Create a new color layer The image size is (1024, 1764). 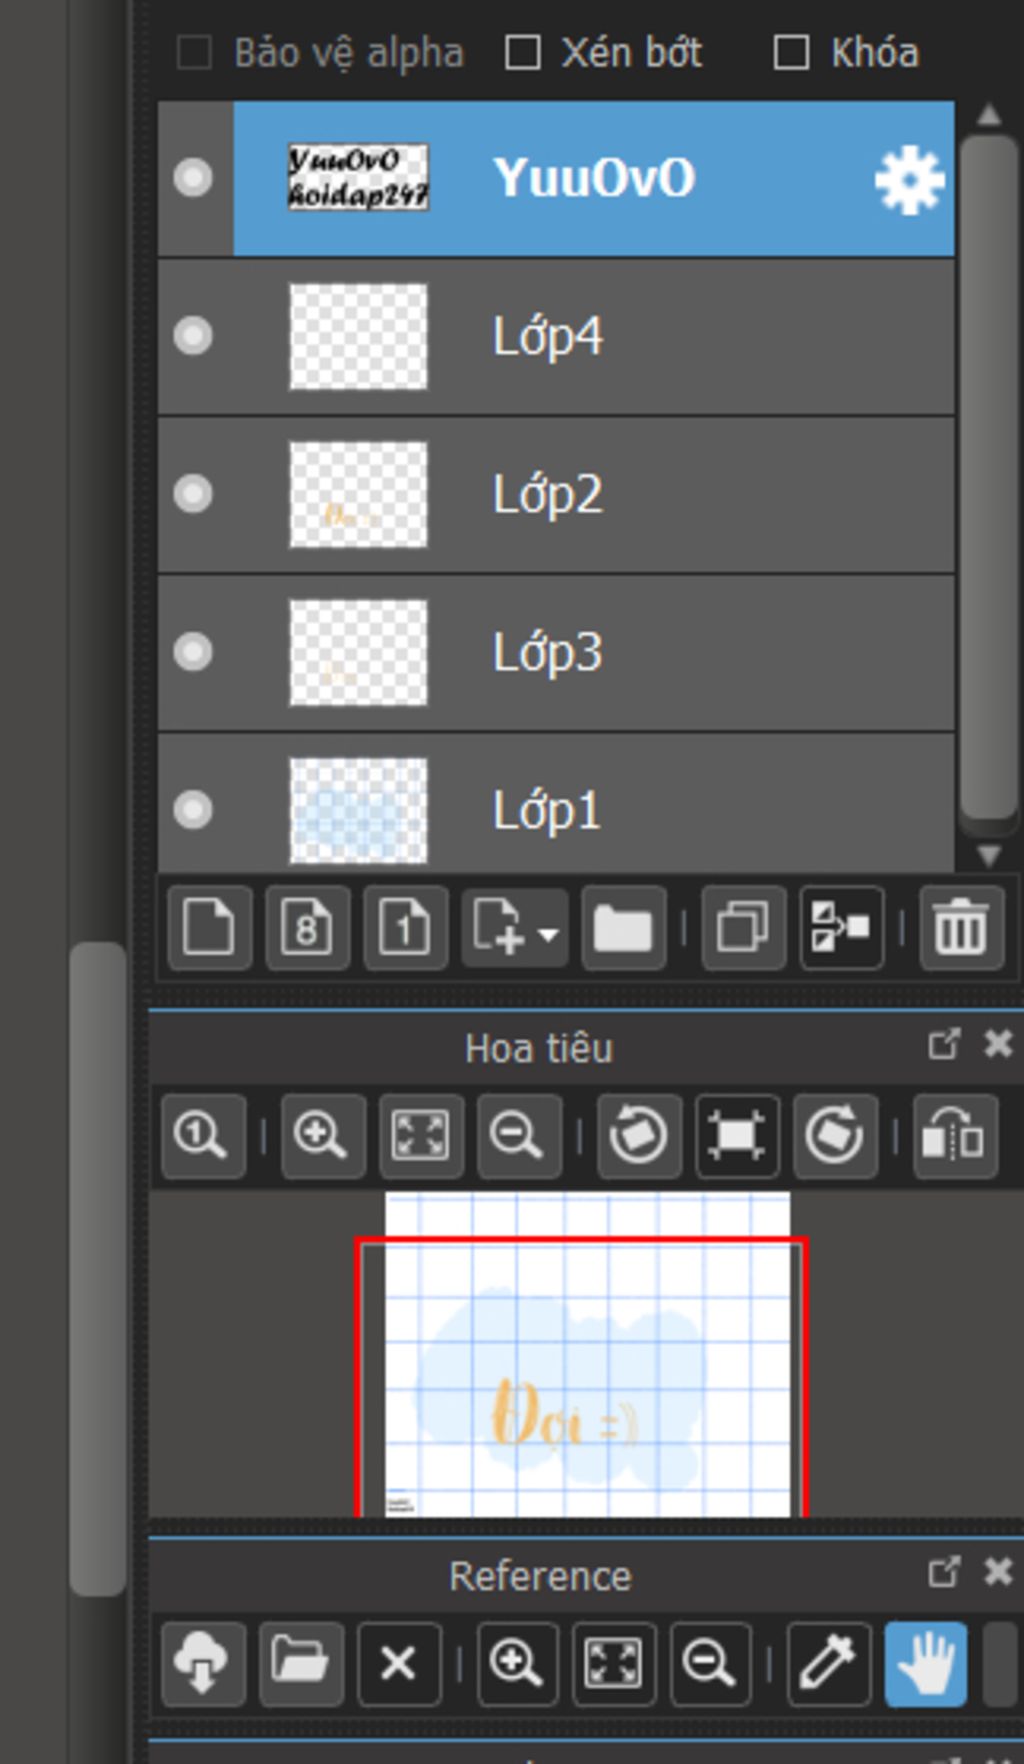click(209, 928)
